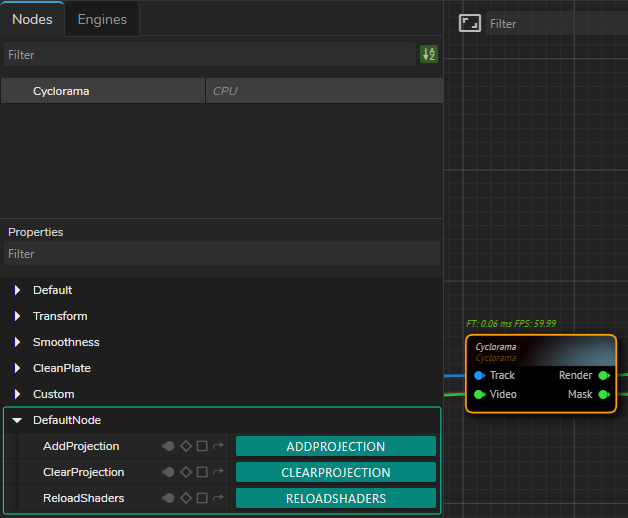This screenshot has height=518, width=628.
Task: Toggle the square checkbox for ReloadShaders
Action: [x=201, y=498]
